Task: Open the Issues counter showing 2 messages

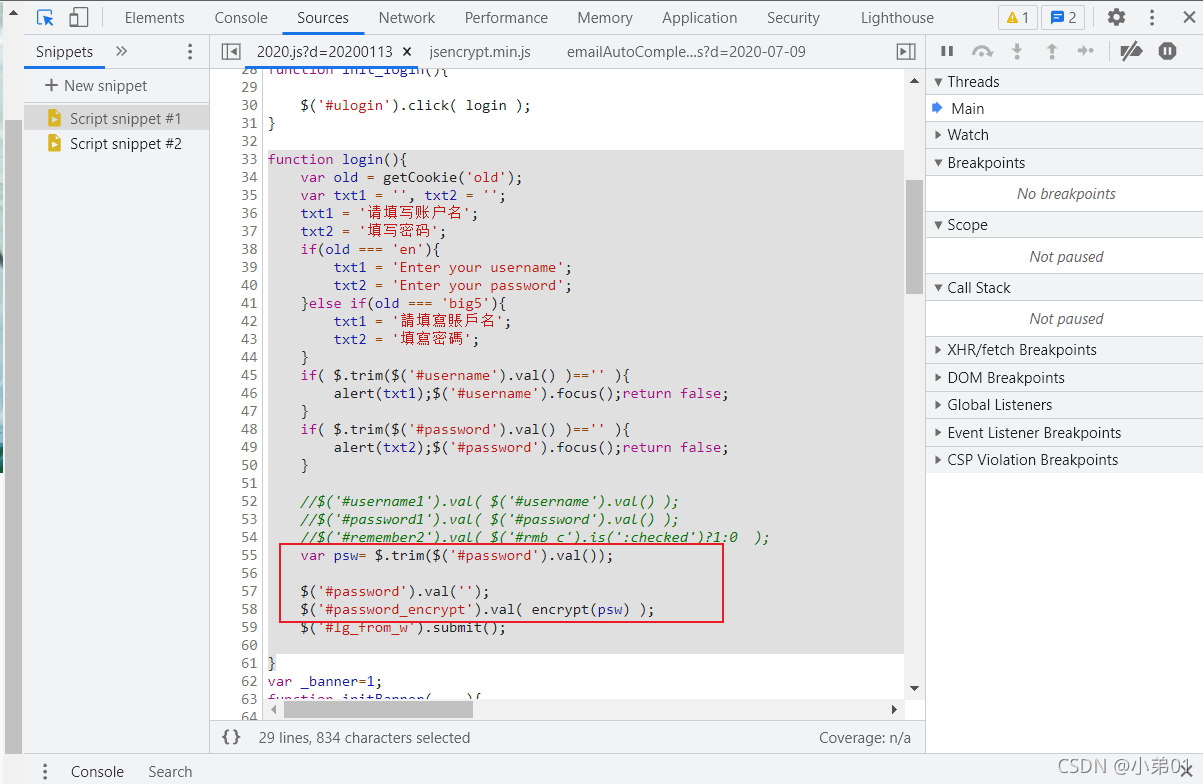Action: (x=1062, y=17)
